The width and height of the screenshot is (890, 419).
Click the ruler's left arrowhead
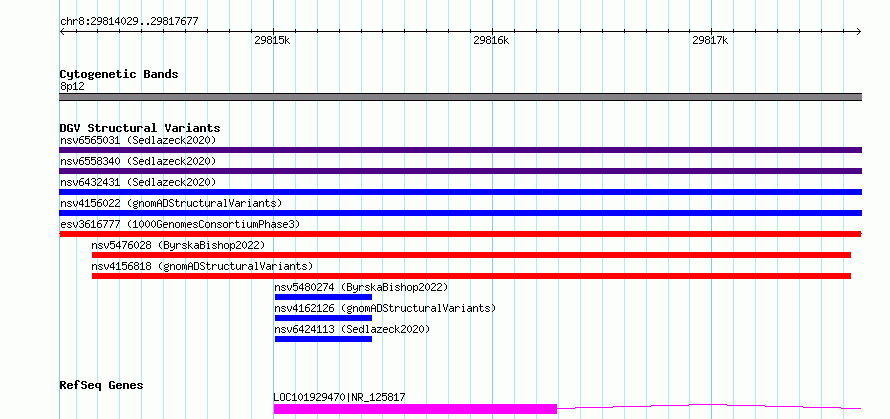point(62,32)
